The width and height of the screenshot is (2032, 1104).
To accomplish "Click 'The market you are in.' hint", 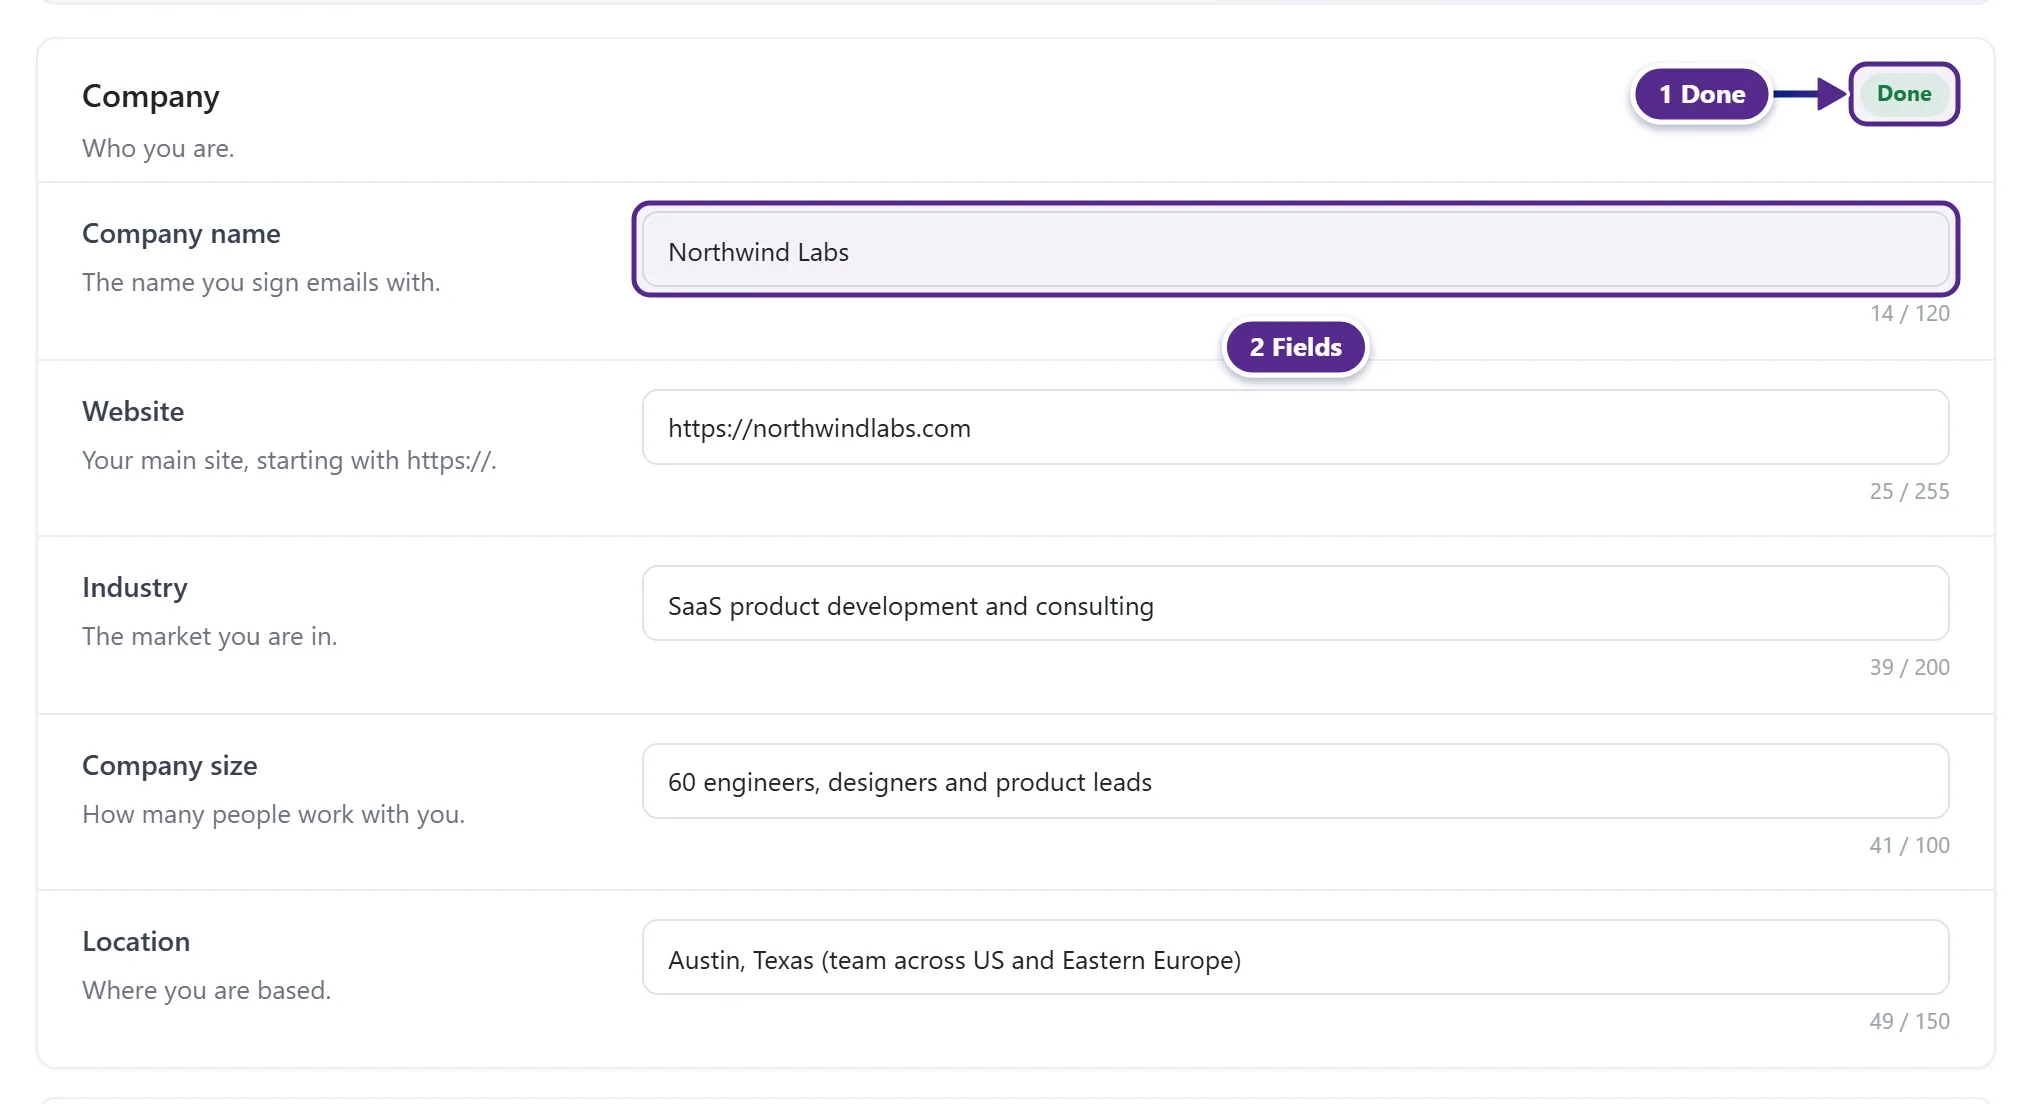I will (x=210, y=637).
